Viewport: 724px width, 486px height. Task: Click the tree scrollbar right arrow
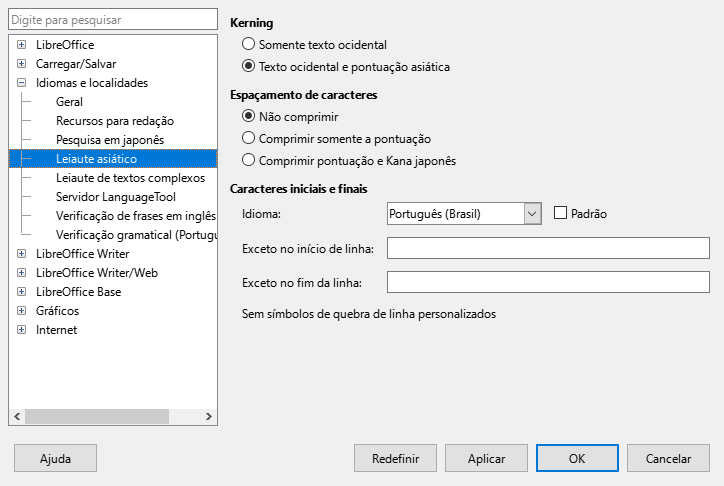[x=209, y=416]
